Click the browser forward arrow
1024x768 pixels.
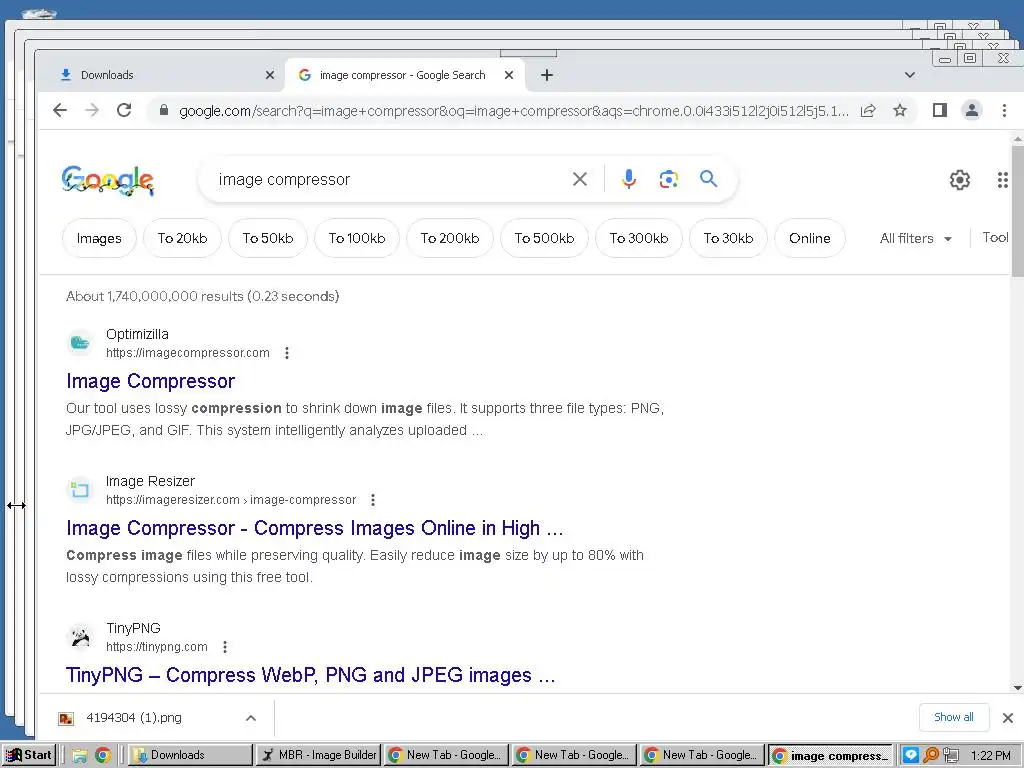[92, 110]
